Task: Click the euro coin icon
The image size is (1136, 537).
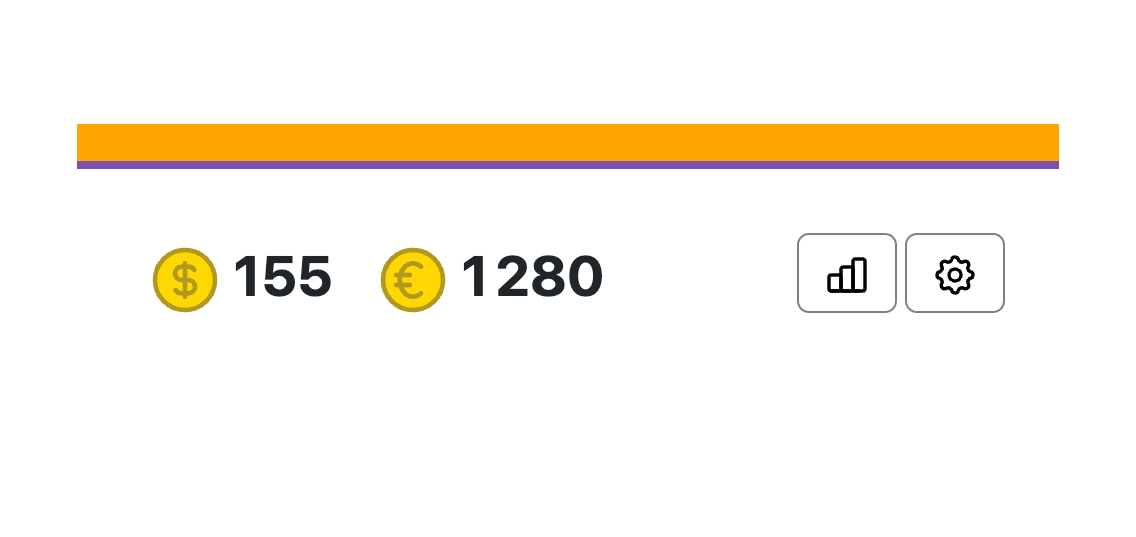Action: click(x=413, y=280)
